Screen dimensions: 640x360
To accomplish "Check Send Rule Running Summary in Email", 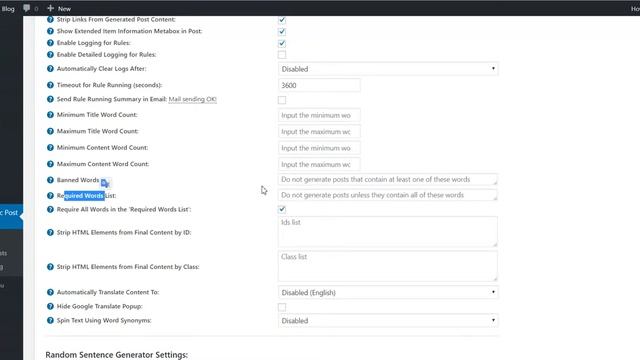I will pos(282,100).
